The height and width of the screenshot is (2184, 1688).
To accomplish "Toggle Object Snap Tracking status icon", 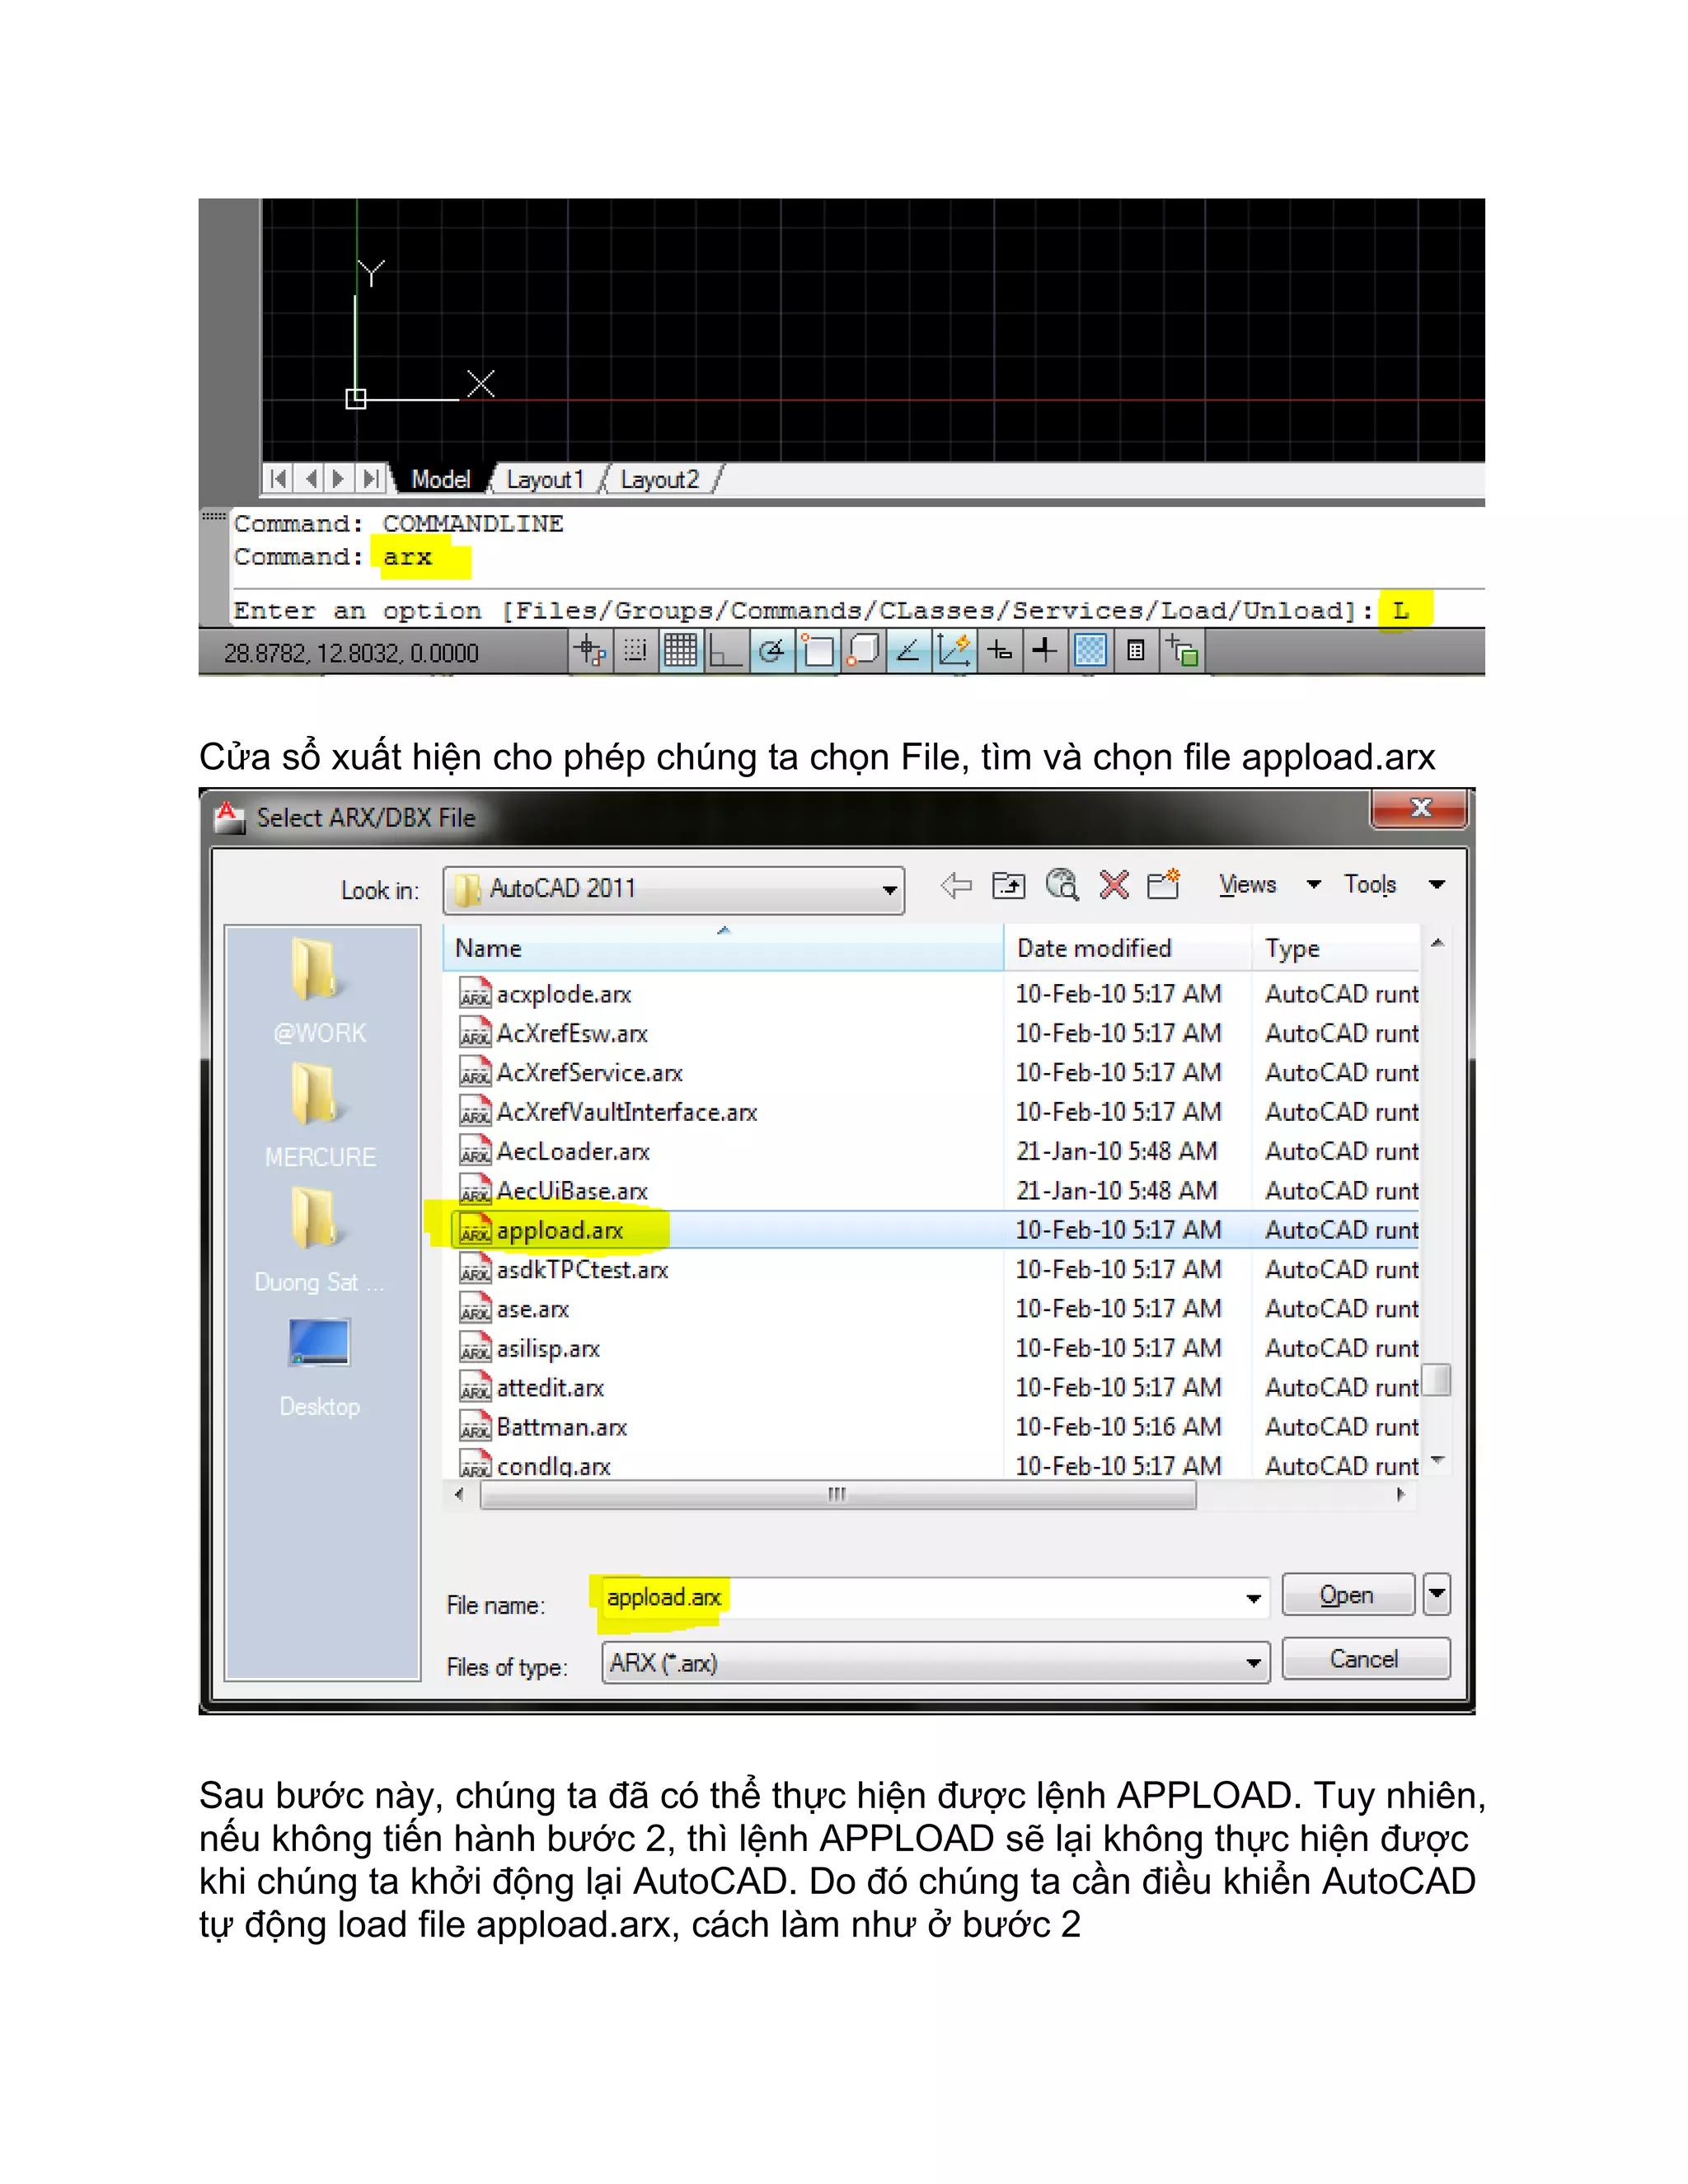I will point(908,651).
